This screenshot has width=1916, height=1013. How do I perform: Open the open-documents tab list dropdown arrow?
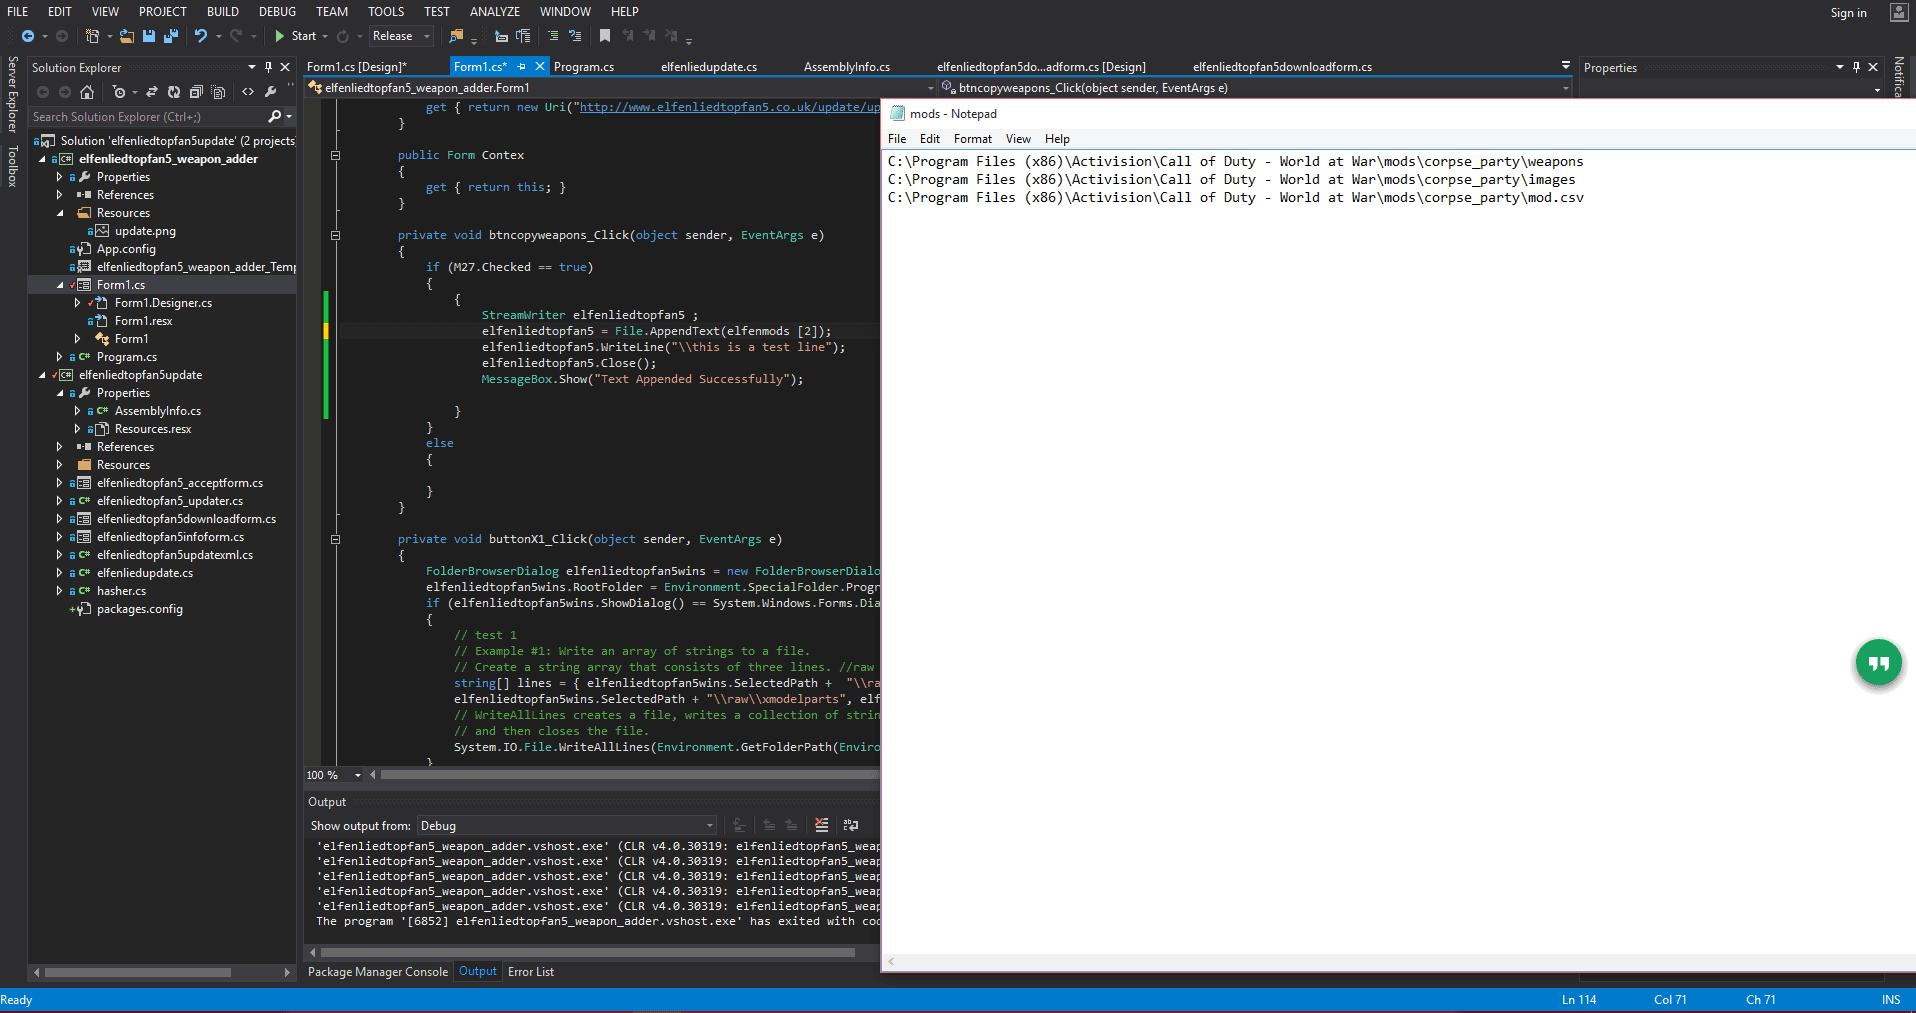[x=1566, y=66]
